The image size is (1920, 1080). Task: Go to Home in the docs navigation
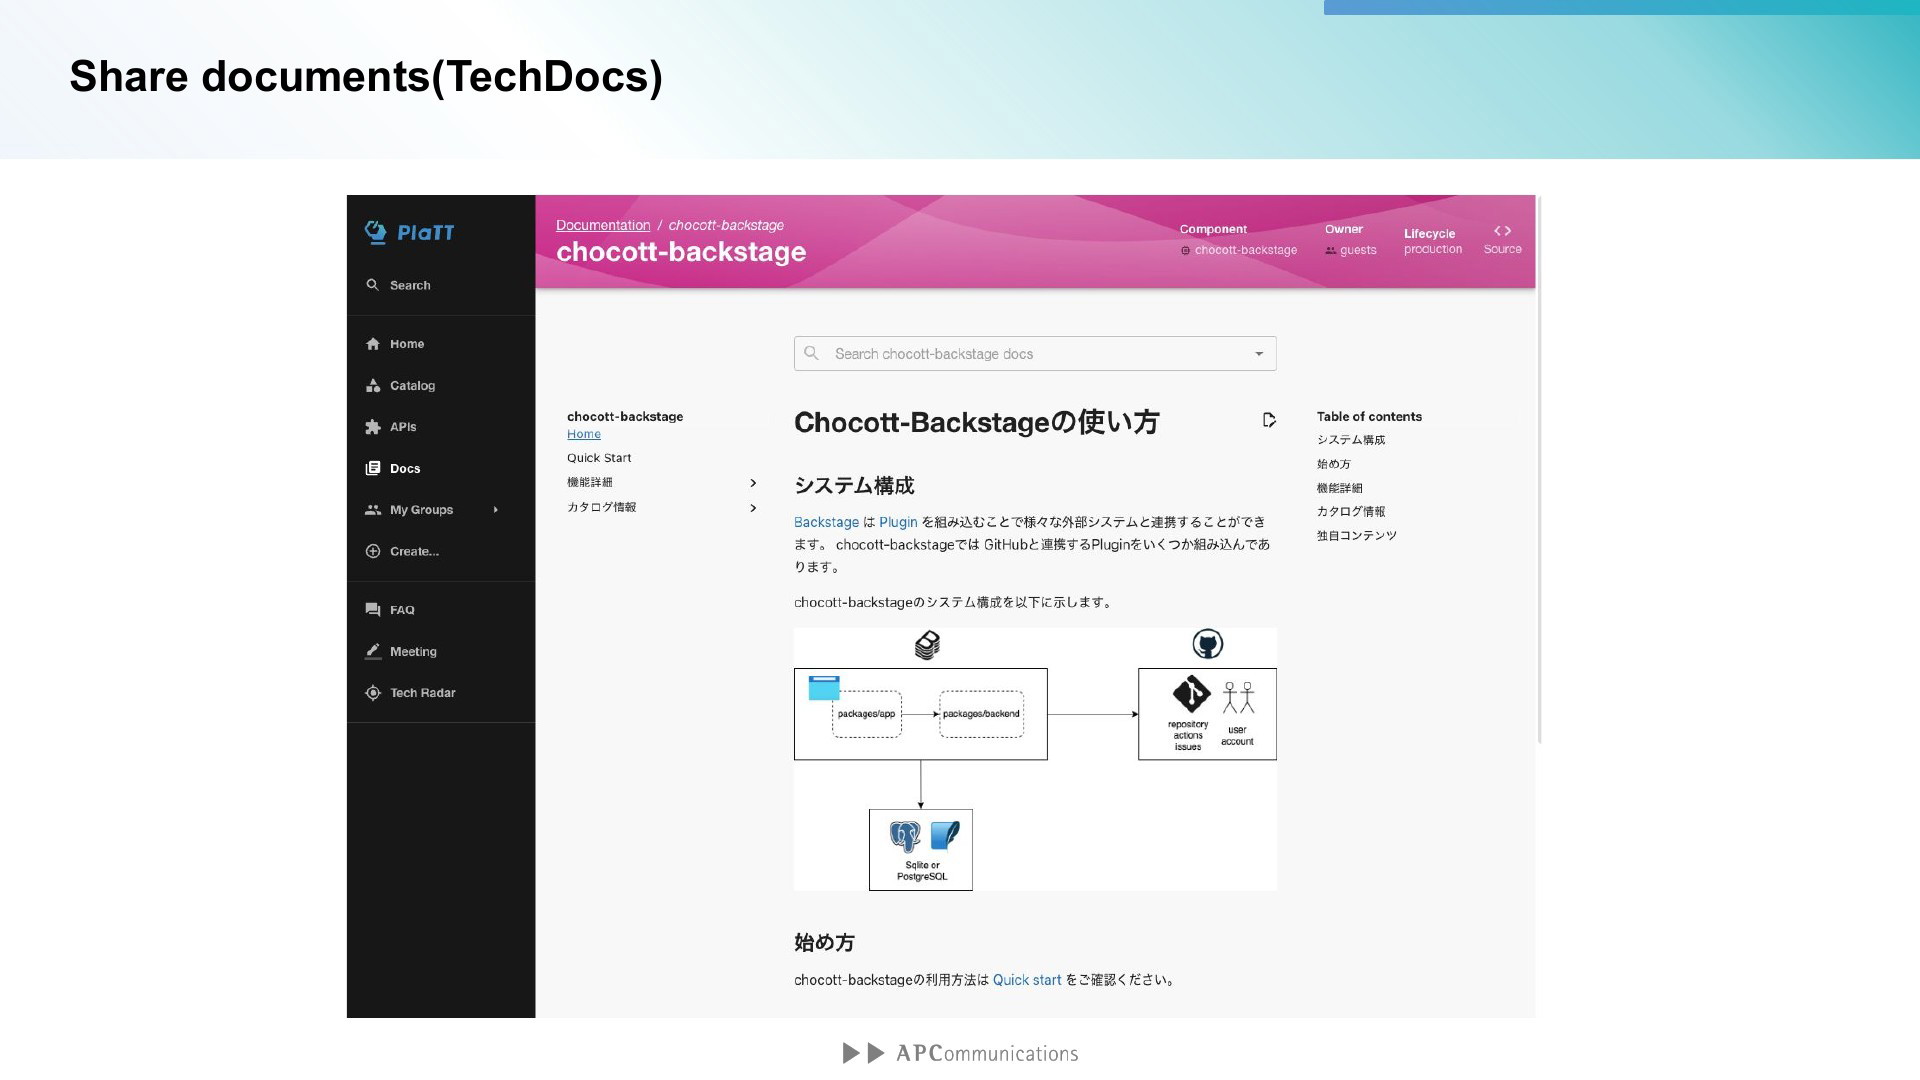coord(584,434)
